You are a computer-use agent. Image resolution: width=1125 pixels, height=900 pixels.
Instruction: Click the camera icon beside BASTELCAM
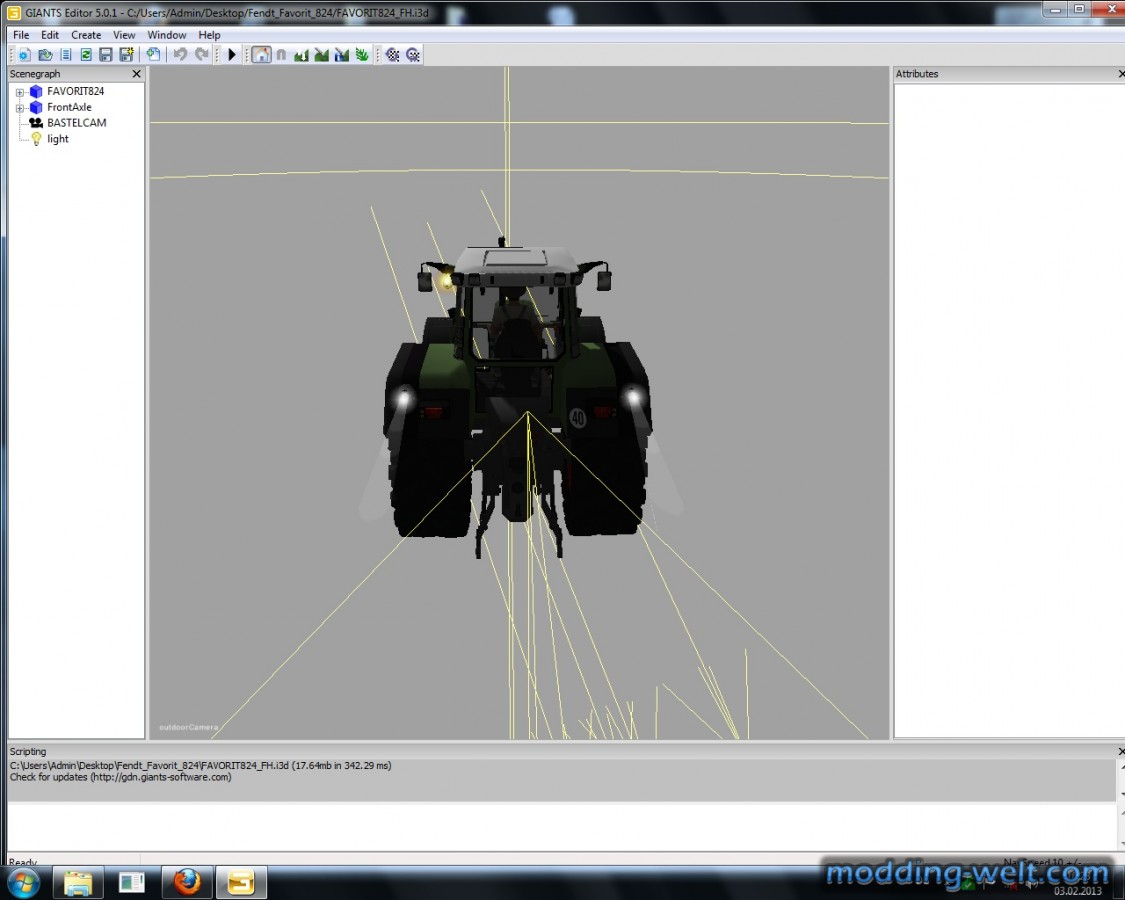pyautogui.click(x=36, y=123)
